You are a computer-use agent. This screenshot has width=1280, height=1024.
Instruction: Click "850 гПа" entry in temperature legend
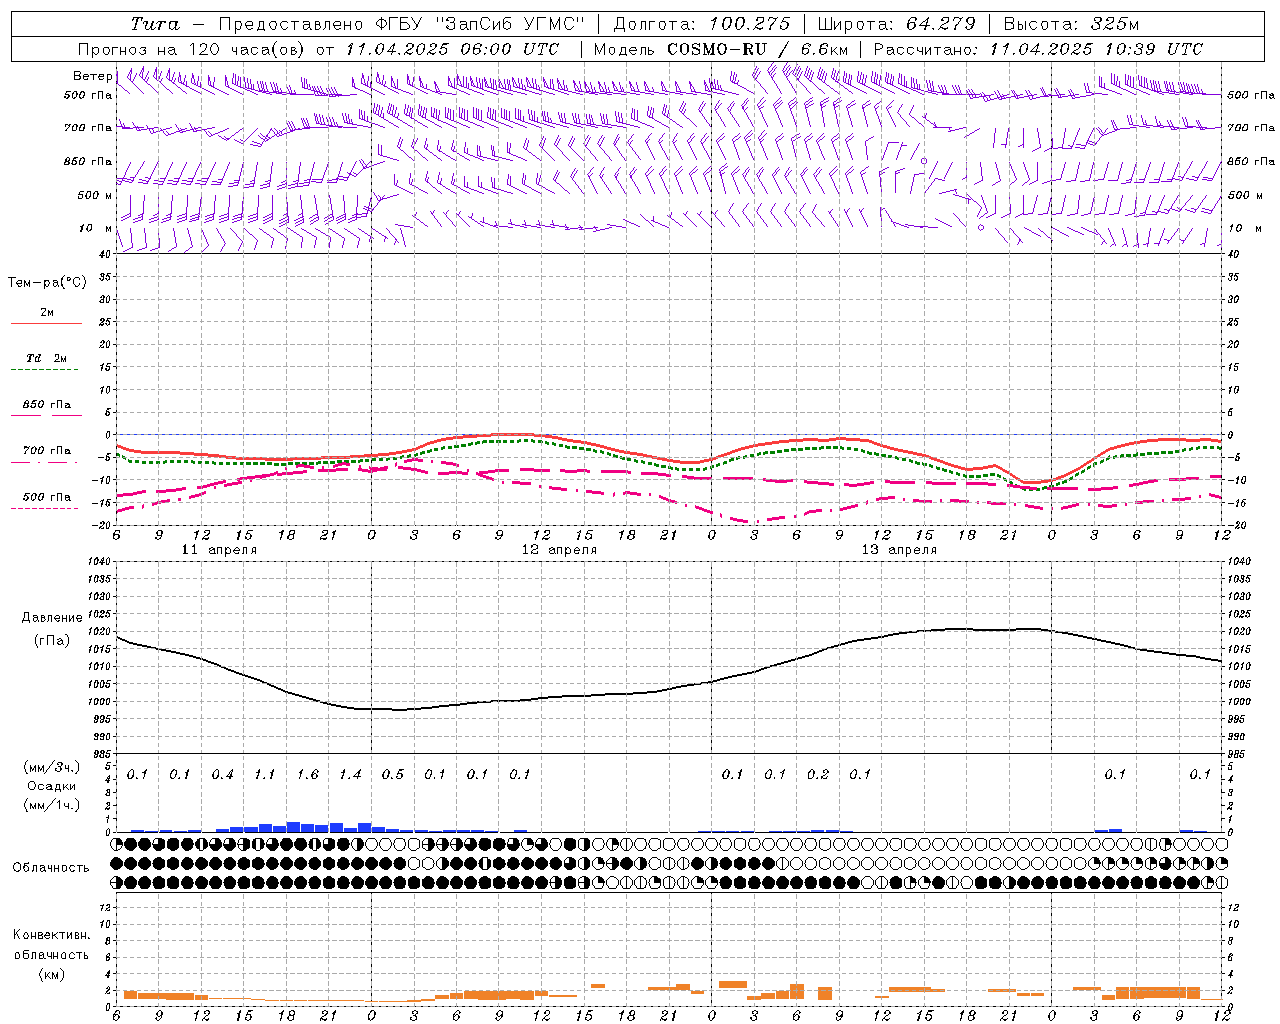pos(46,405)
